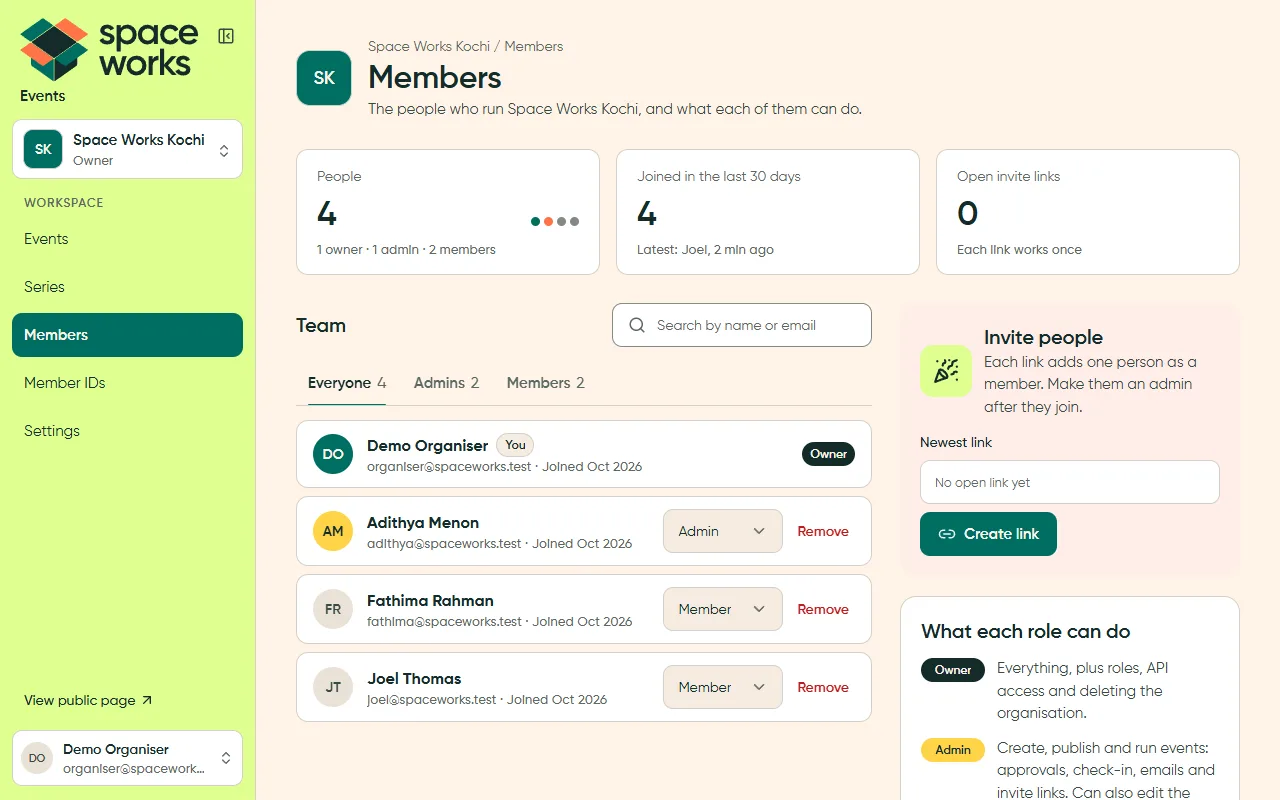
Task: Collapse the sidebar with the panel icon
Action: click(x=226, y=37)
